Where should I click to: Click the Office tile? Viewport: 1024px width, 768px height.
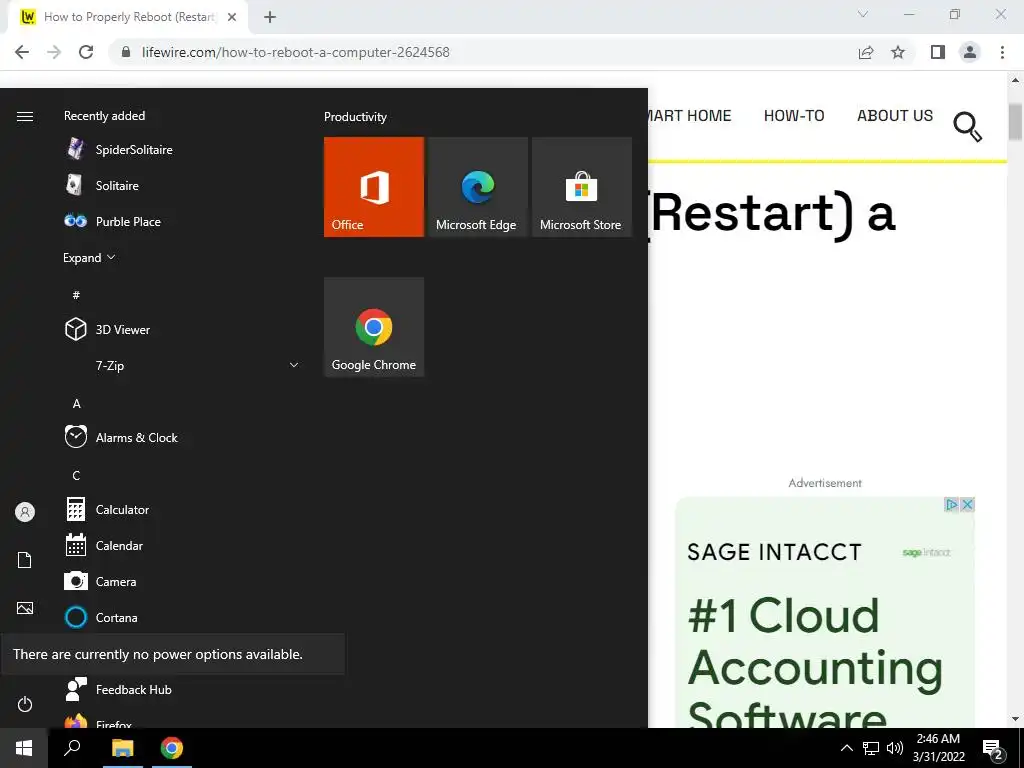click(x=374, y=187)
